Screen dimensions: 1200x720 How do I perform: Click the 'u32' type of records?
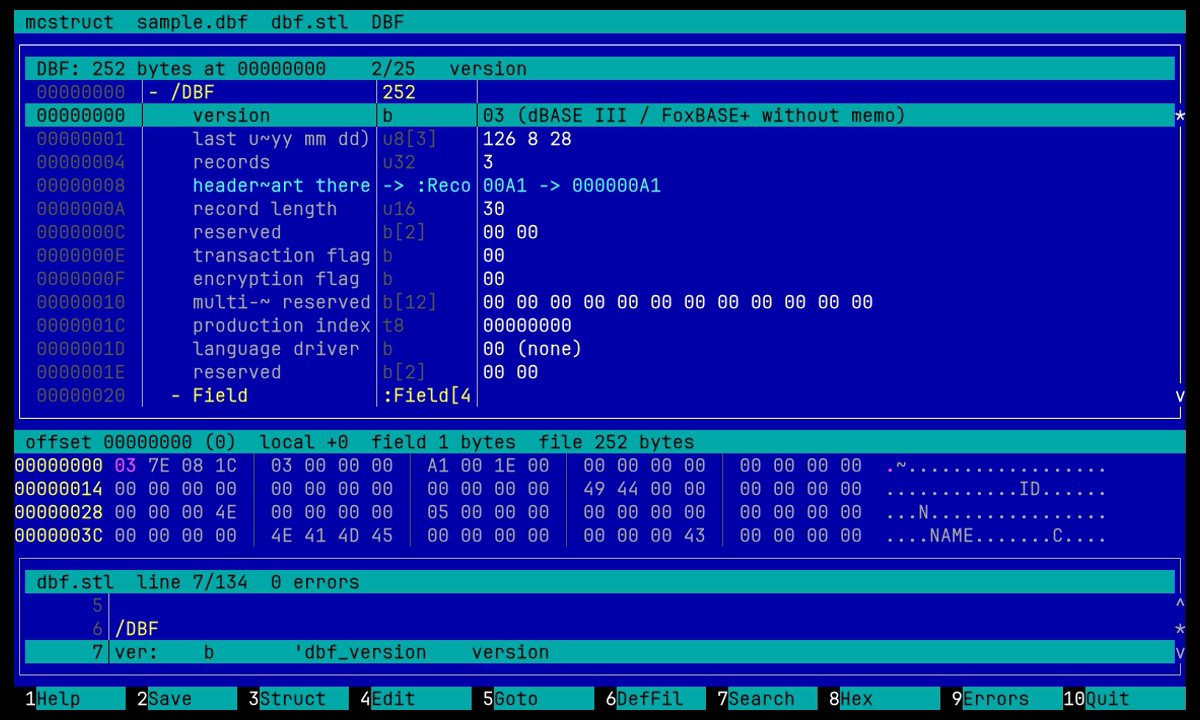[x=399, y=162]
